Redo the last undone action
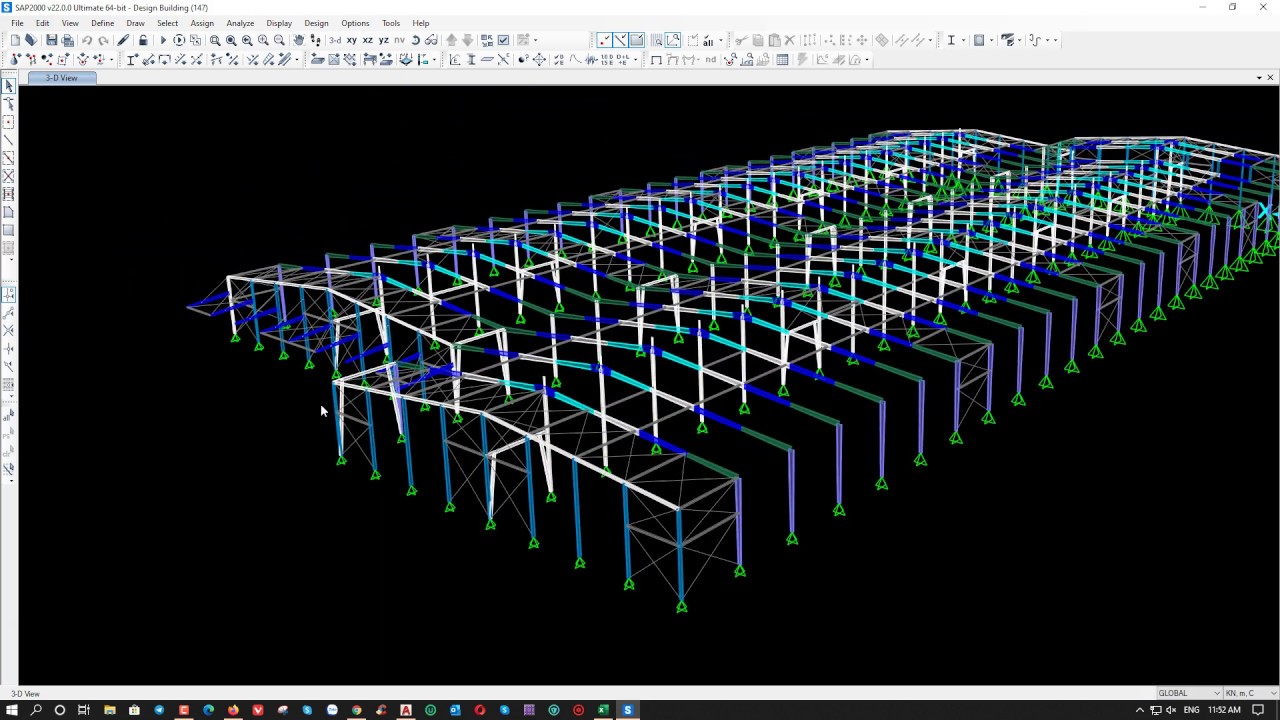Screen dimensions: 1280x720 click(103, 40)
